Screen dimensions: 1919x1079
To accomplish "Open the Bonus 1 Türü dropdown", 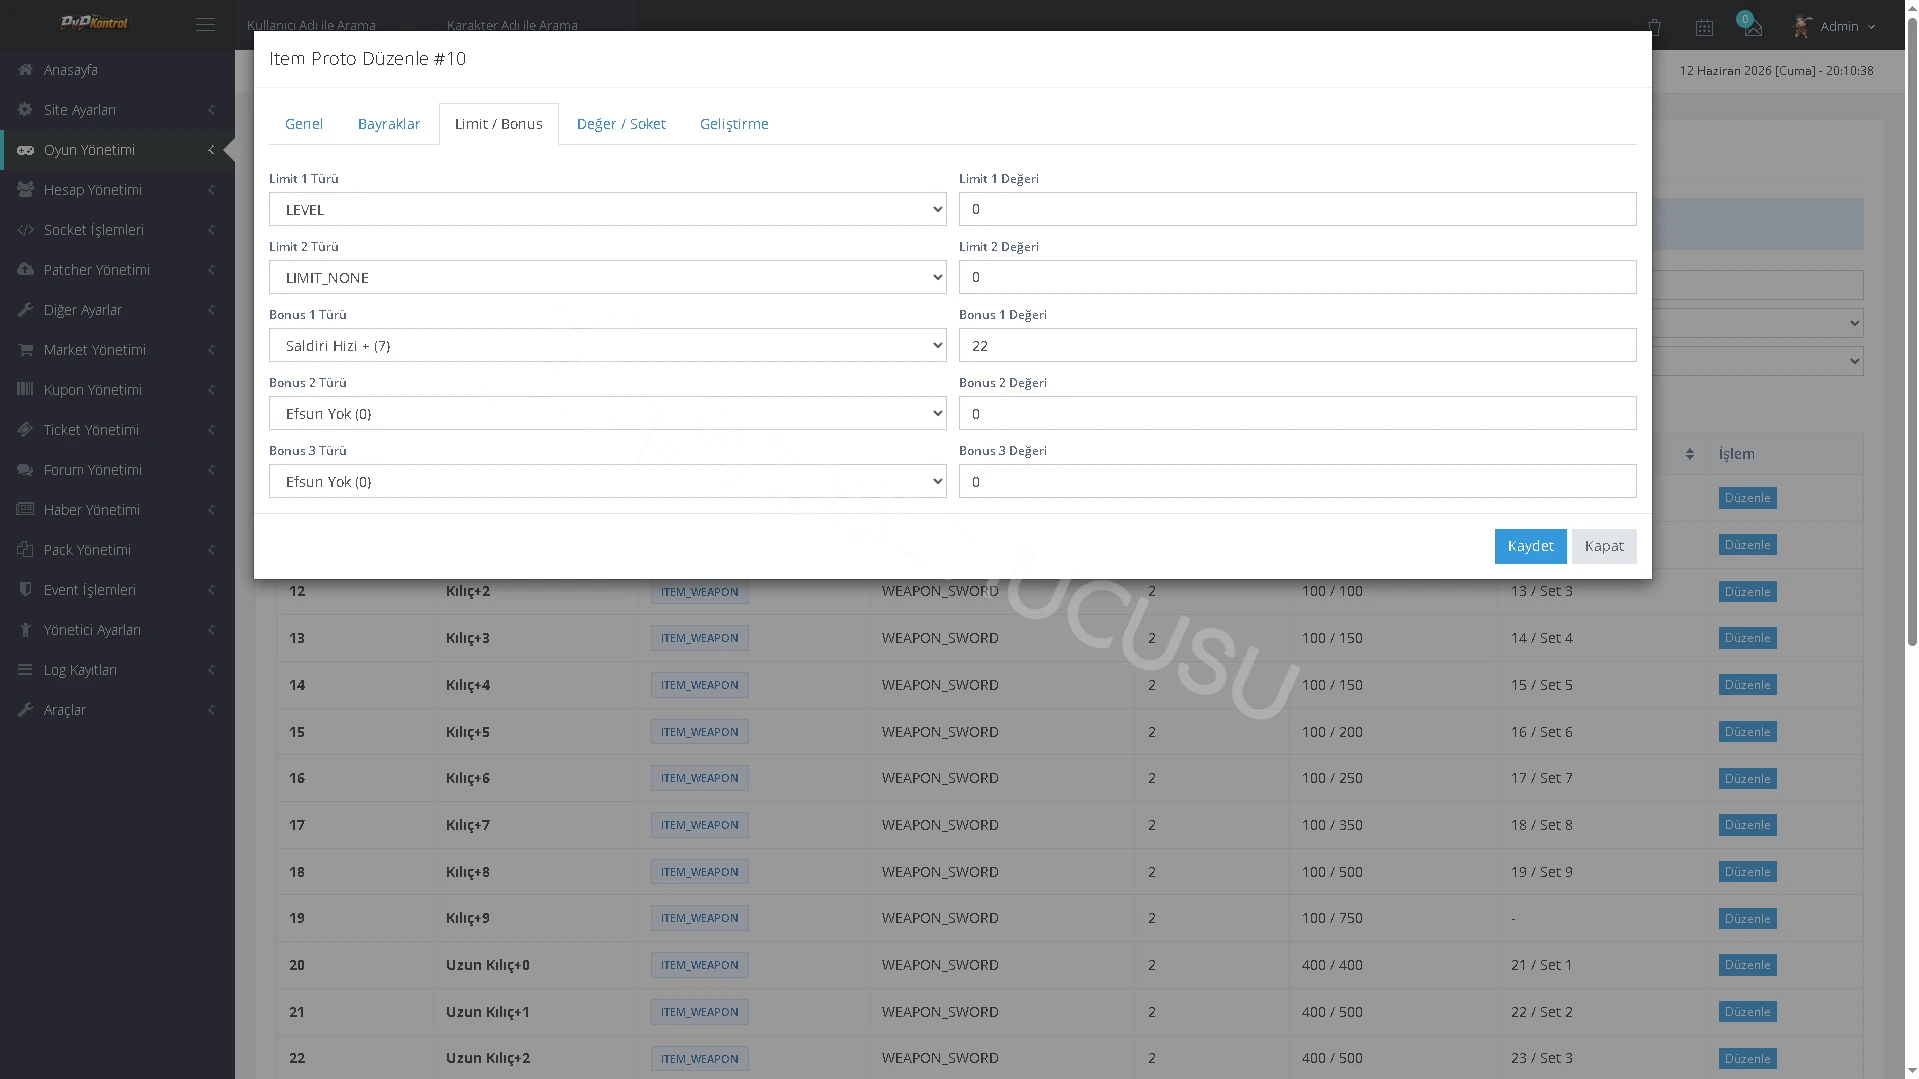I will point(607,345).
